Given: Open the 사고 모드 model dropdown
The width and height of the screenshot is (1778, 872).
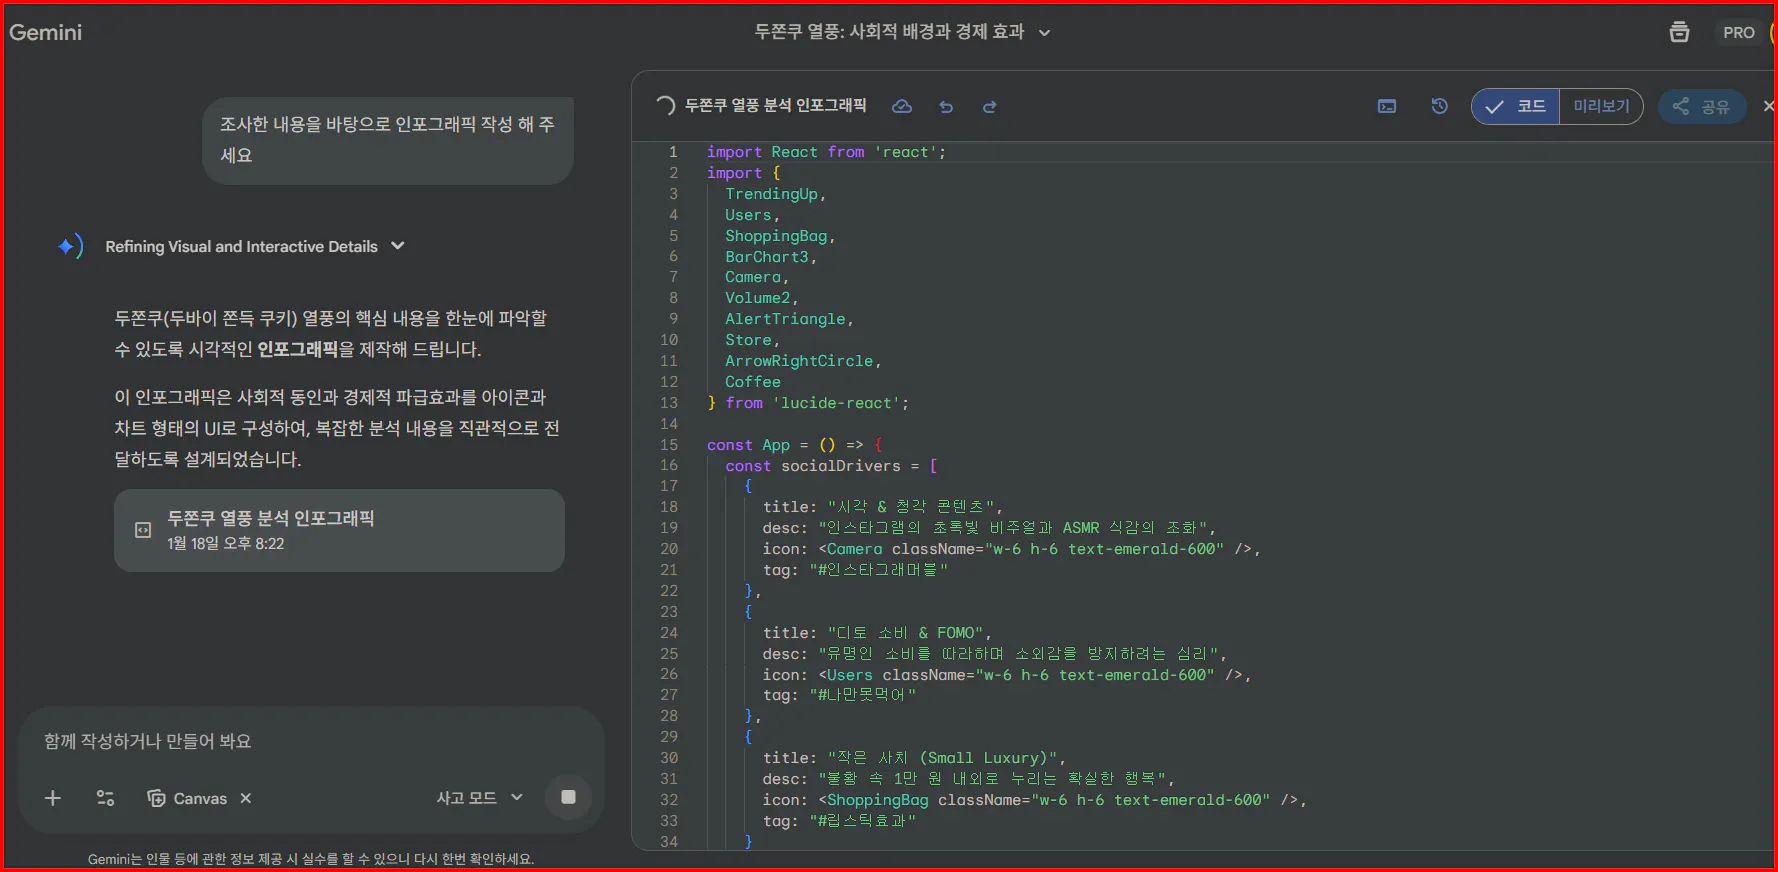Looking at the screenshot, I should pos(480,798).
